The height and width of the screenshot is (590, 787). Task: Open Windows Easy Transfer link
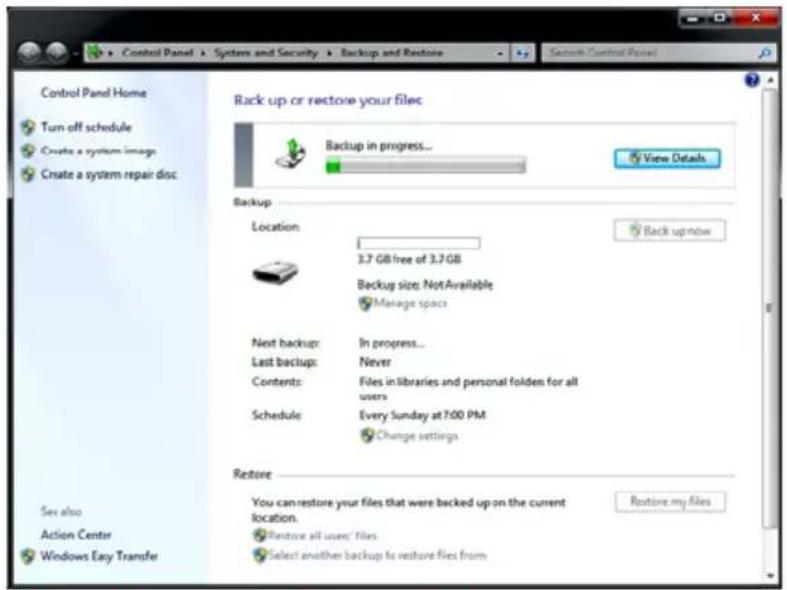(x=99, y=556)
